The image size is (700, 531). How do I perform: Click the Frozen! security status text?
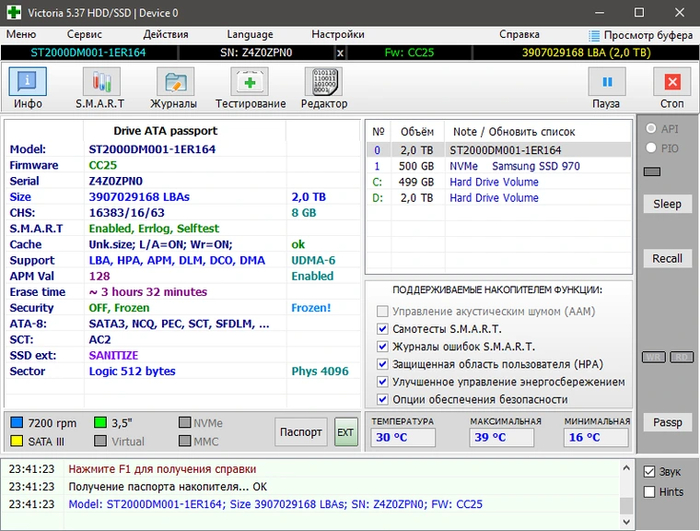[311, 308]
